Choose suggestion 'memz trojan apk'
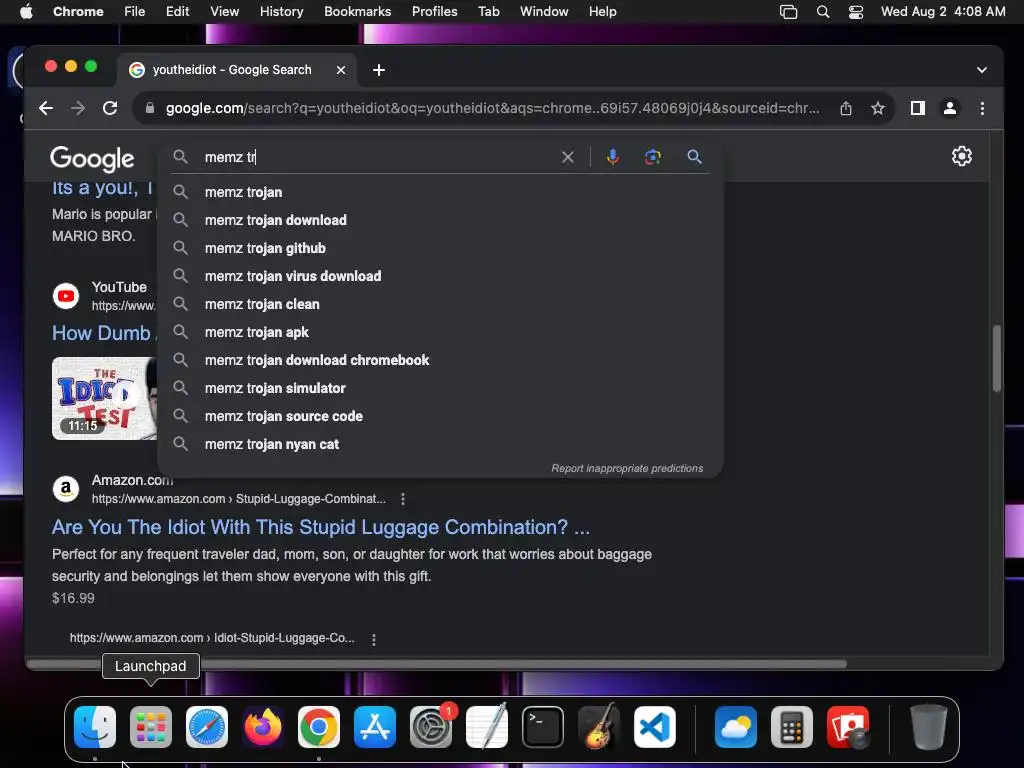Image resolution: width=1024 pixels, height=768 pixels. (x=441, y=332)
